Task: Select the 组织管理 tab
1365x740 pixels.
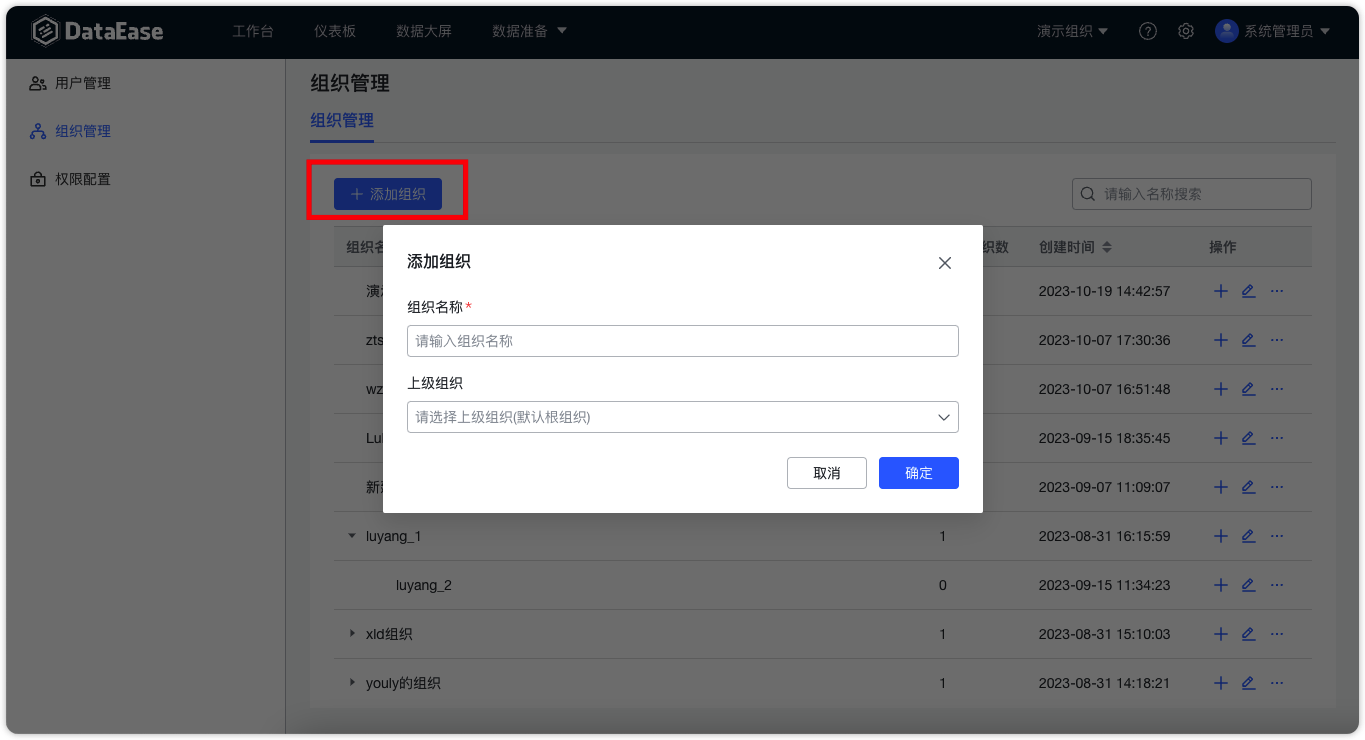Action: click(x=342, y=121)
